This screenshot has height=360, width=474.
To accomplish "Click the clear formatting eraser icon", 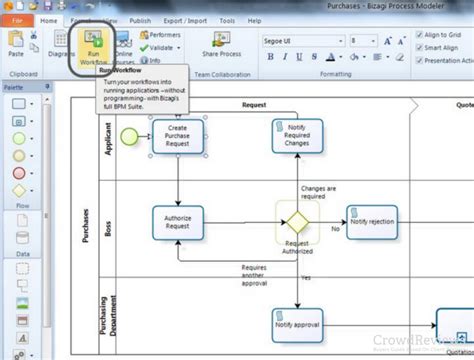I will [400, 57].
